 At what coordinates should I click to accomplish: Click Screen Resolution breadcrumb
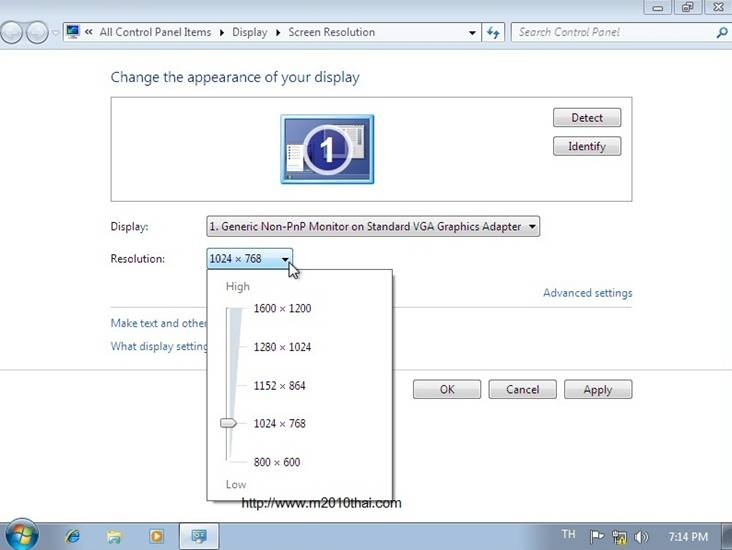331,32
